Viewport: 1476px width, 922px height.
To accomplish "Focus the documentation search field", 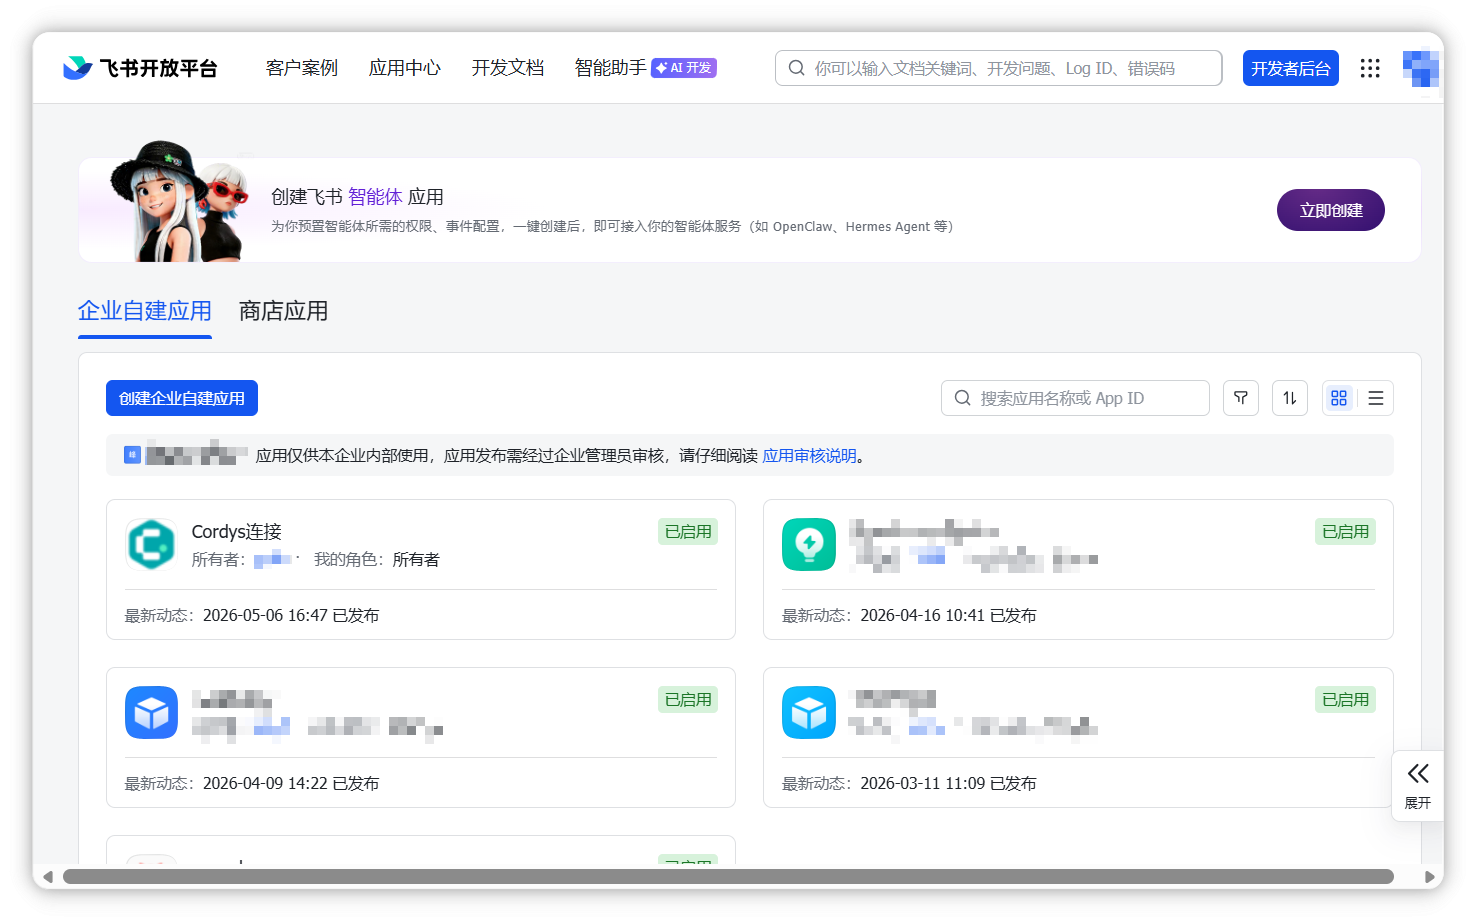I will (x=999, y=68).
